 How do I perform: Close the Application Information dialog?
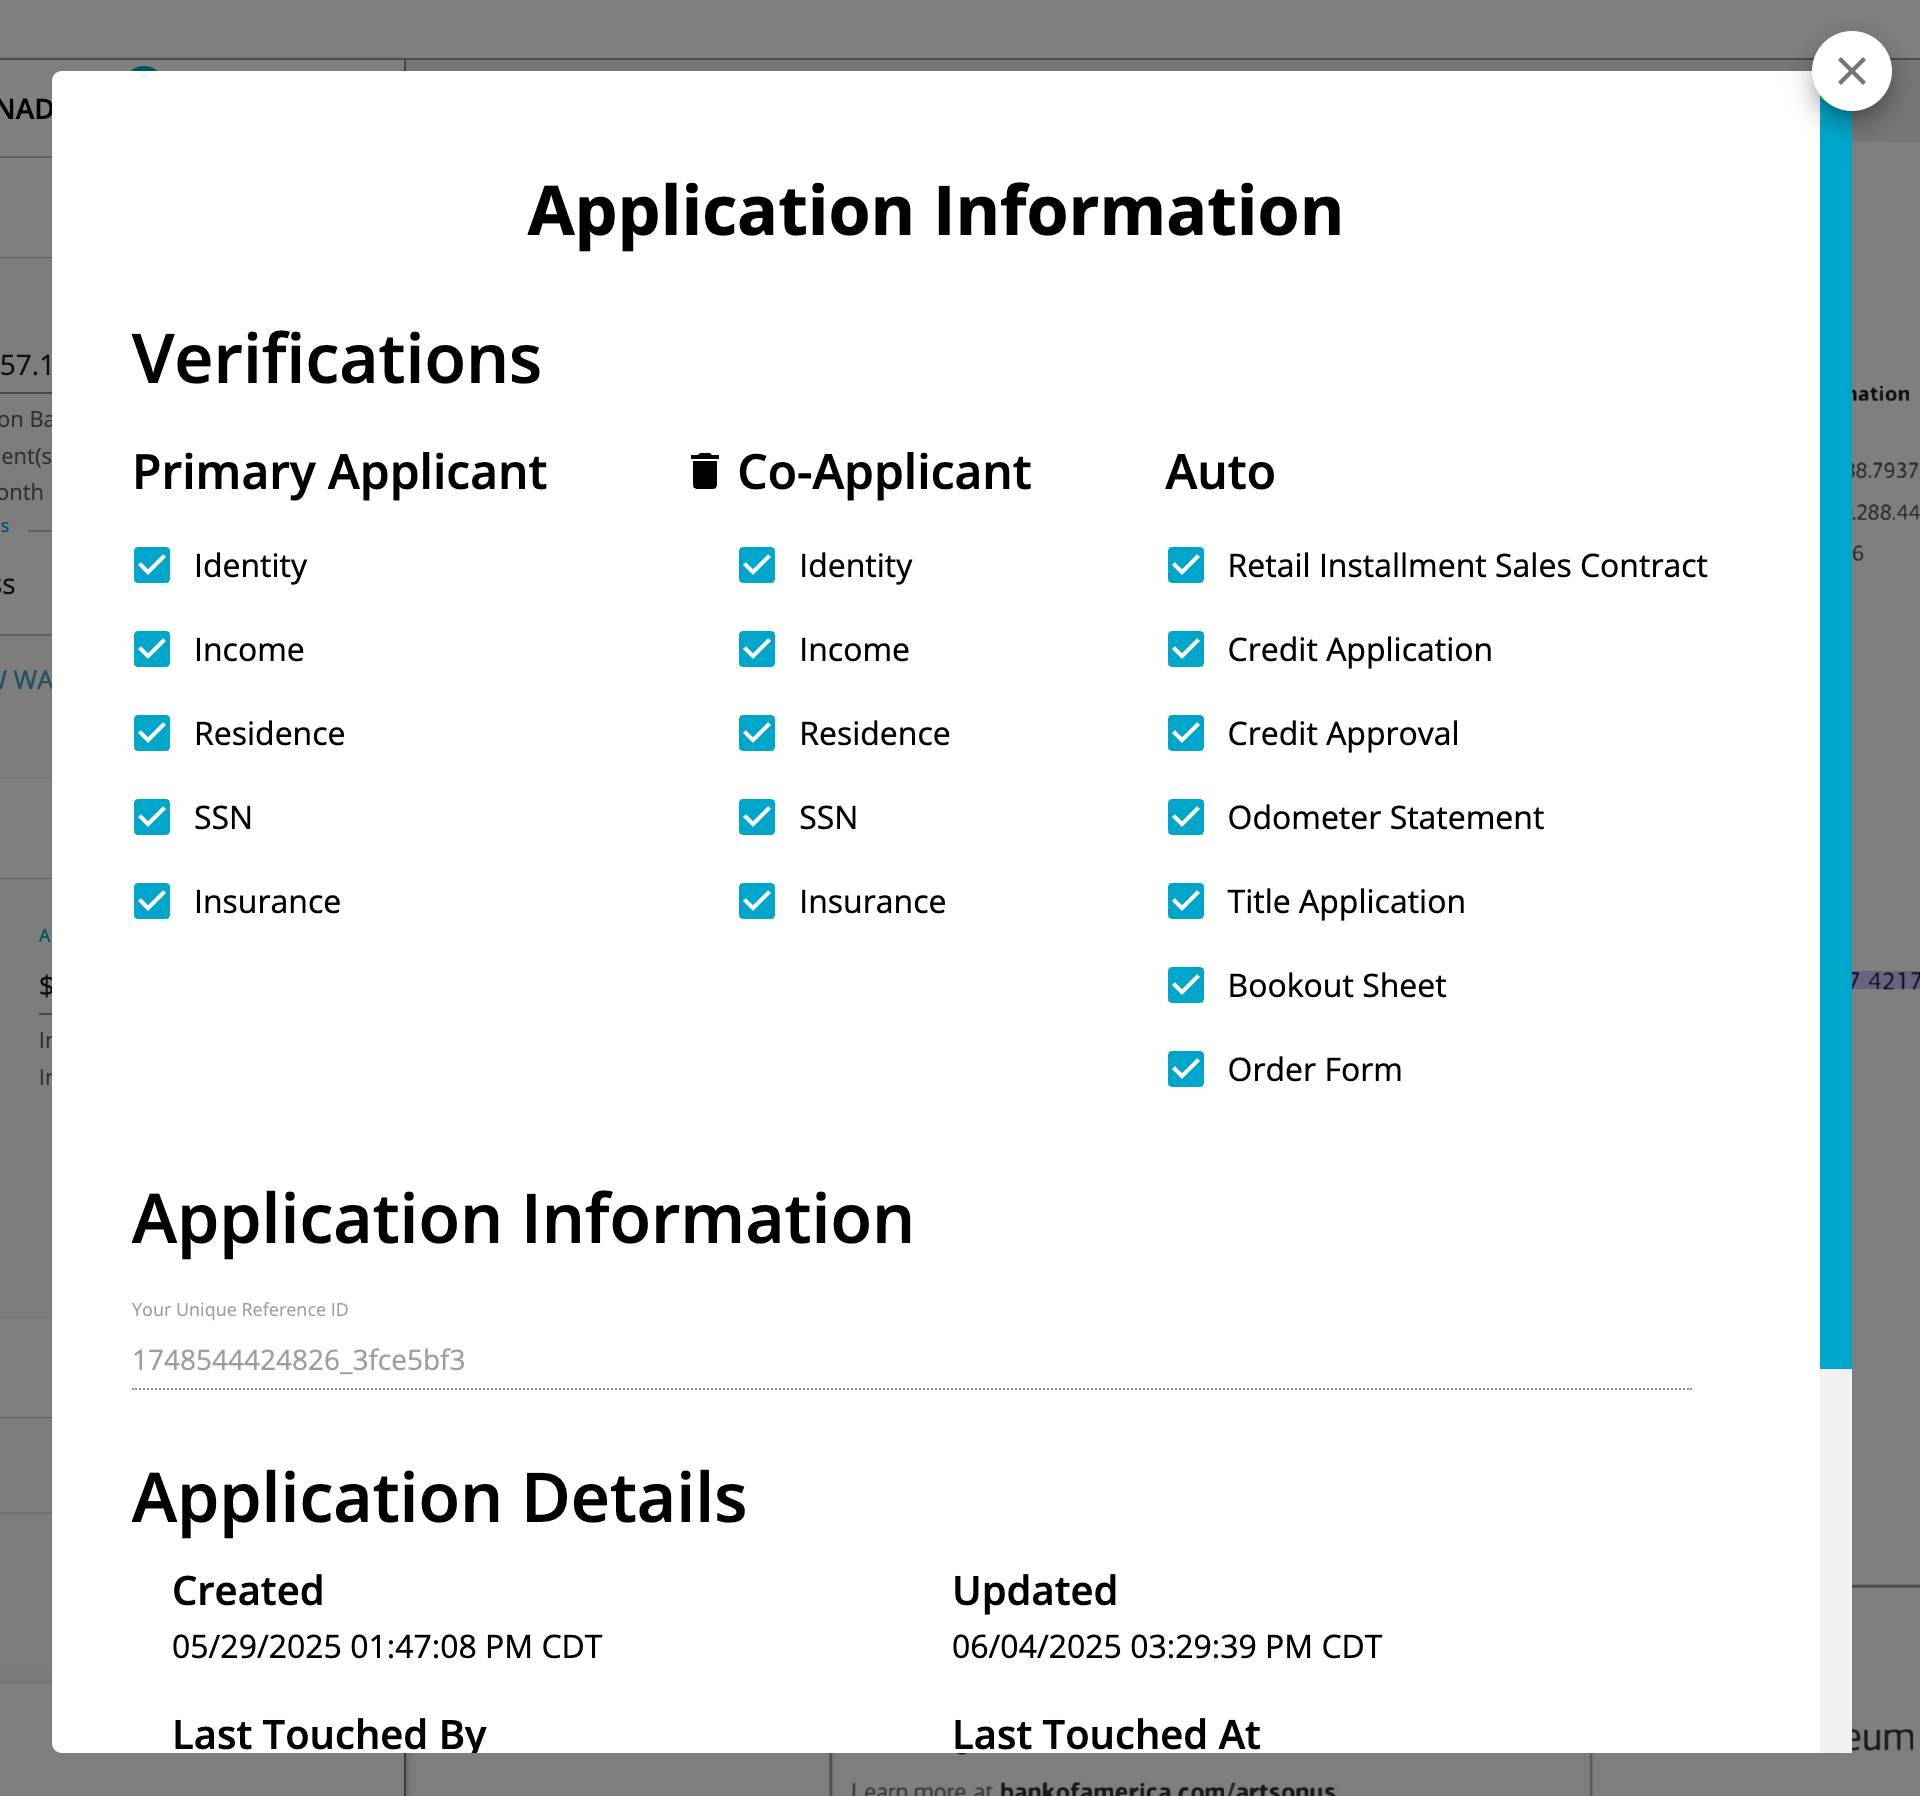point(1851,71)
